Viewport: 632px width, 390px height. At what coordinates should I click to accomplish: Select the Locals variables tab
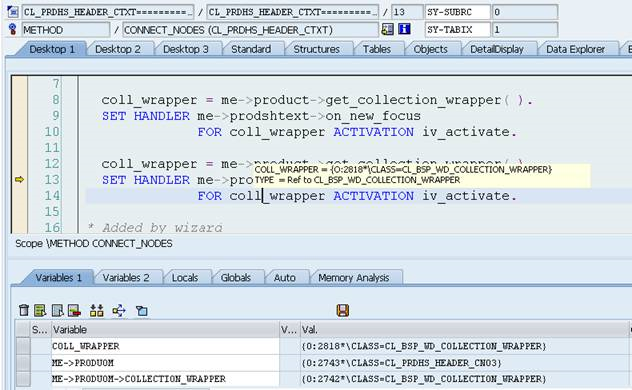185,278
